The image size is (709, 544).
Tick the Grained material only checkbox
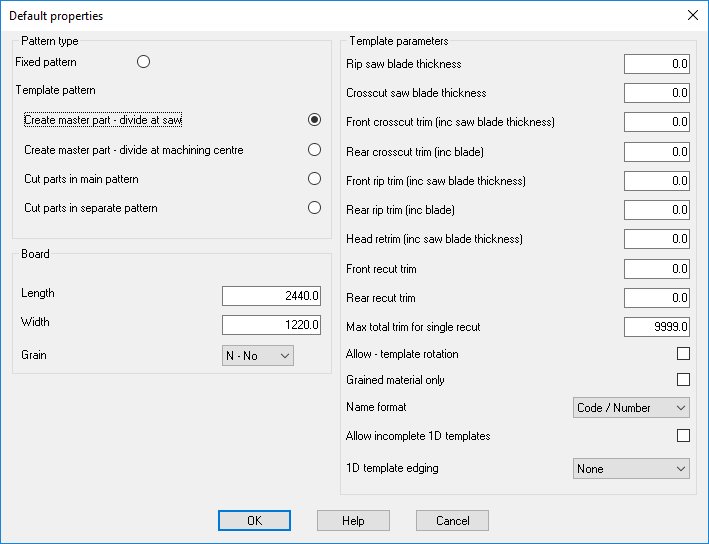pyautogui.click(x=683, y=380)
